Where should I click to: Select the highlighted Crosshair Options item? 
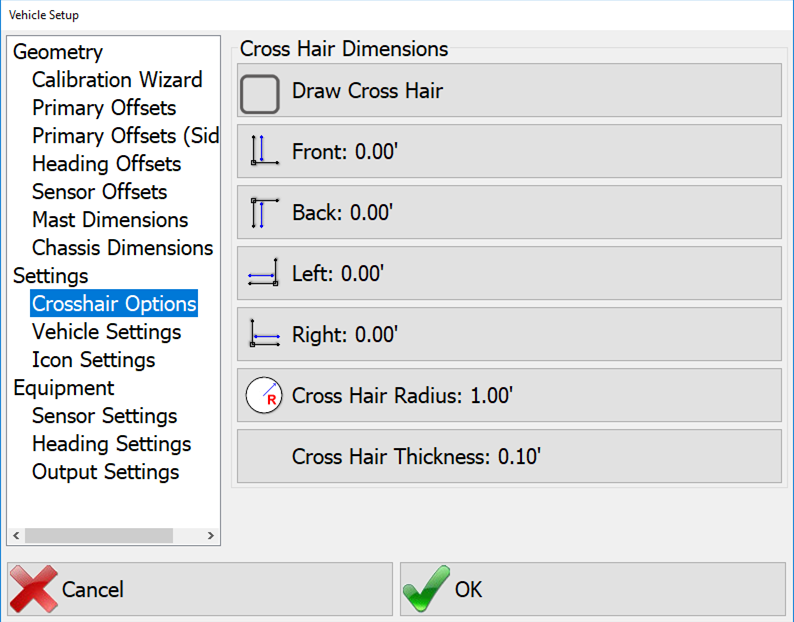pos(114,303)
